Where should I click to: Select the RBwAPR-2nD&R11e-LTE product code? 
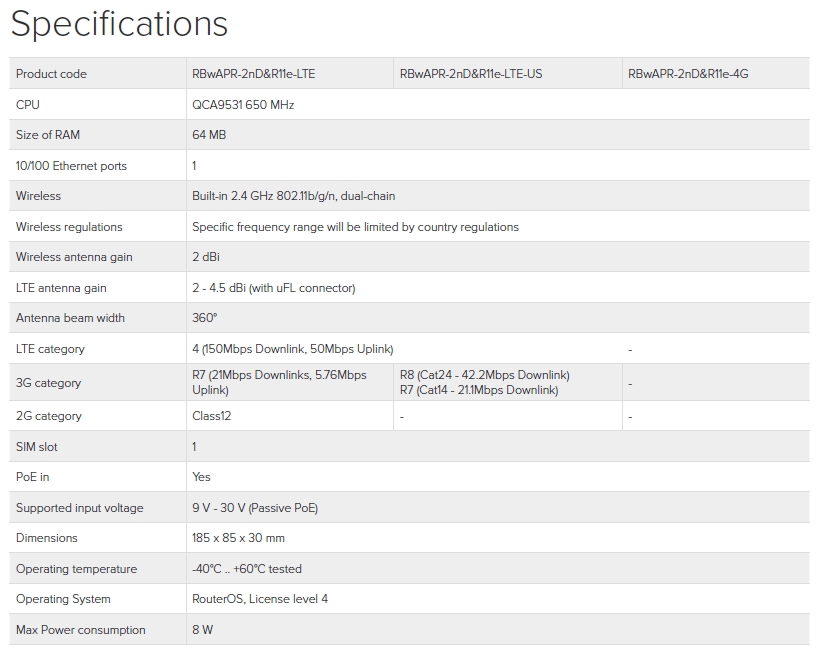tap(253, 74)
